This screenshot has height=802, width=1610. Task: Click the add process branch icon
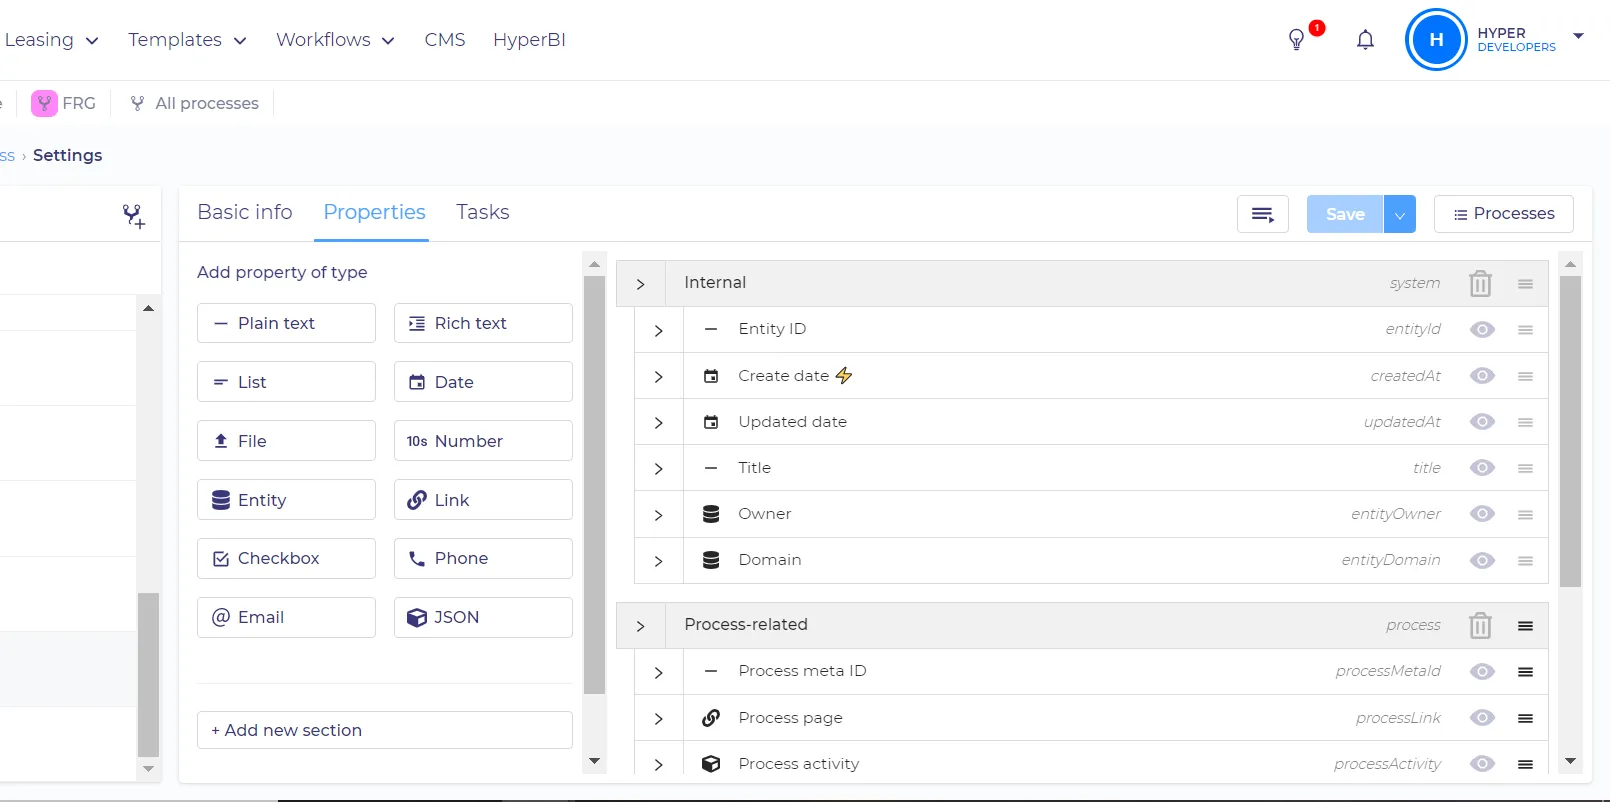click(134, 216)
